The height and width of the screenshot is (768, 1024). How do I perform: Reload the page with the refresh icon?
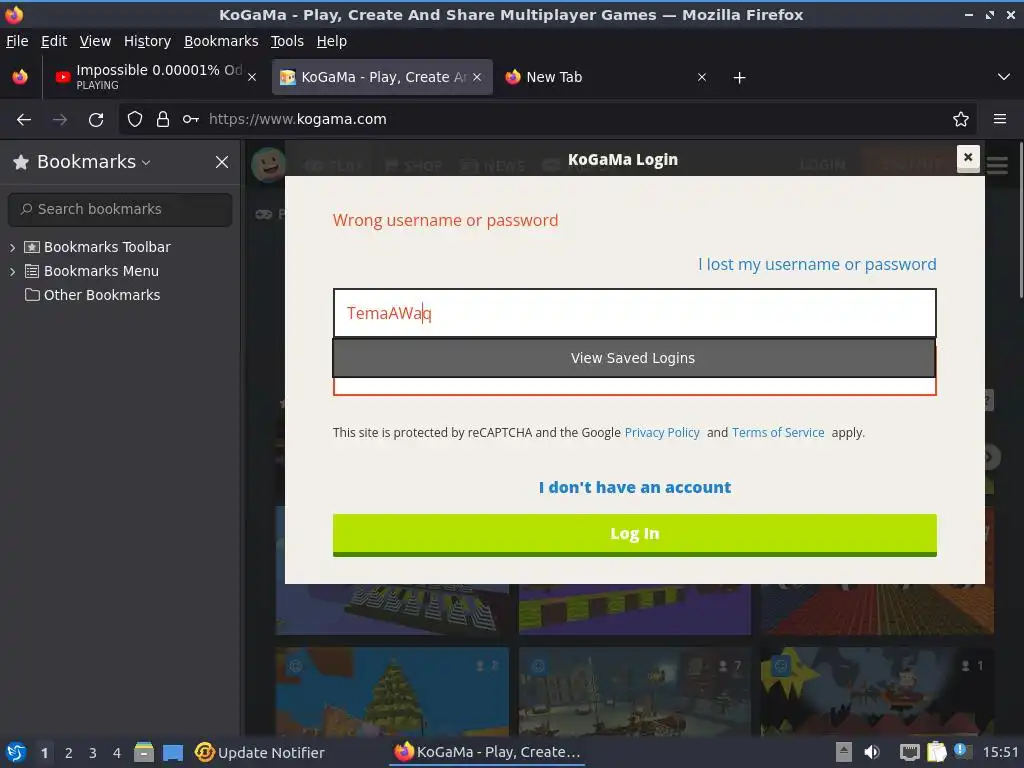point(96,120)
